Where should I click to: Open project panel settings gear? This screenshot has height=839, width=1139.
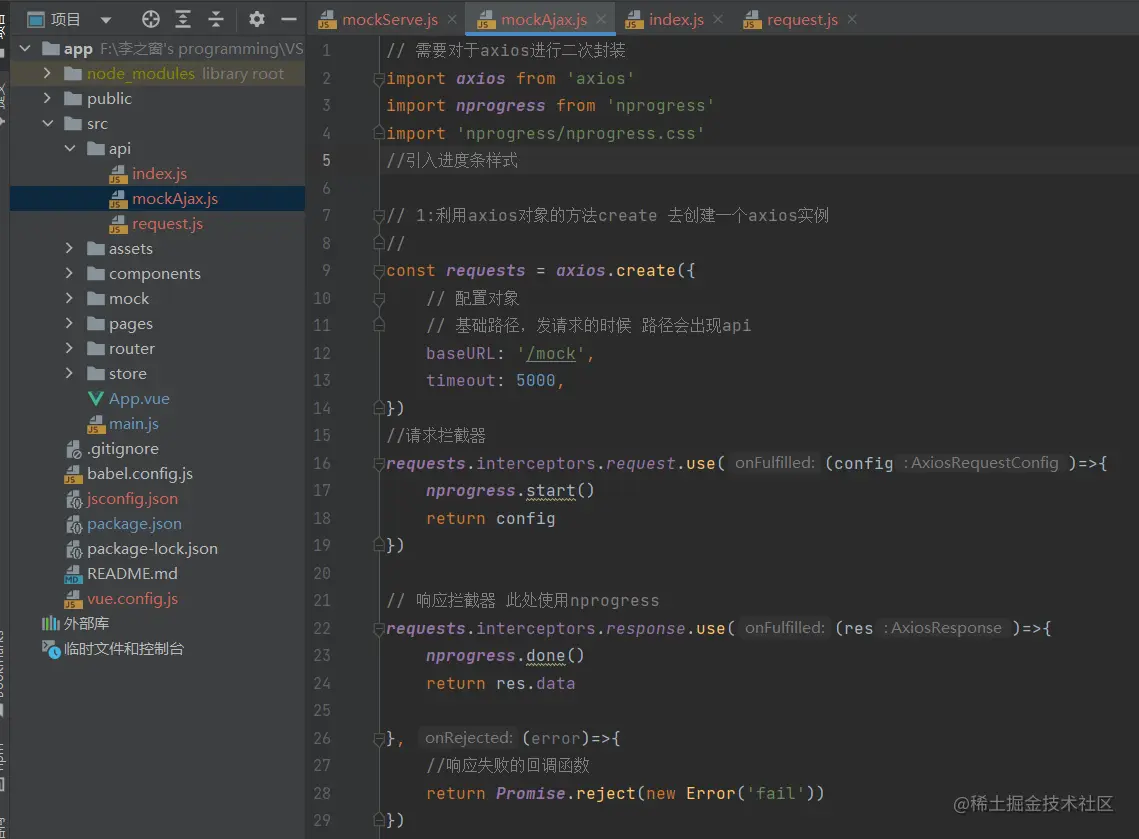(257, 19)
